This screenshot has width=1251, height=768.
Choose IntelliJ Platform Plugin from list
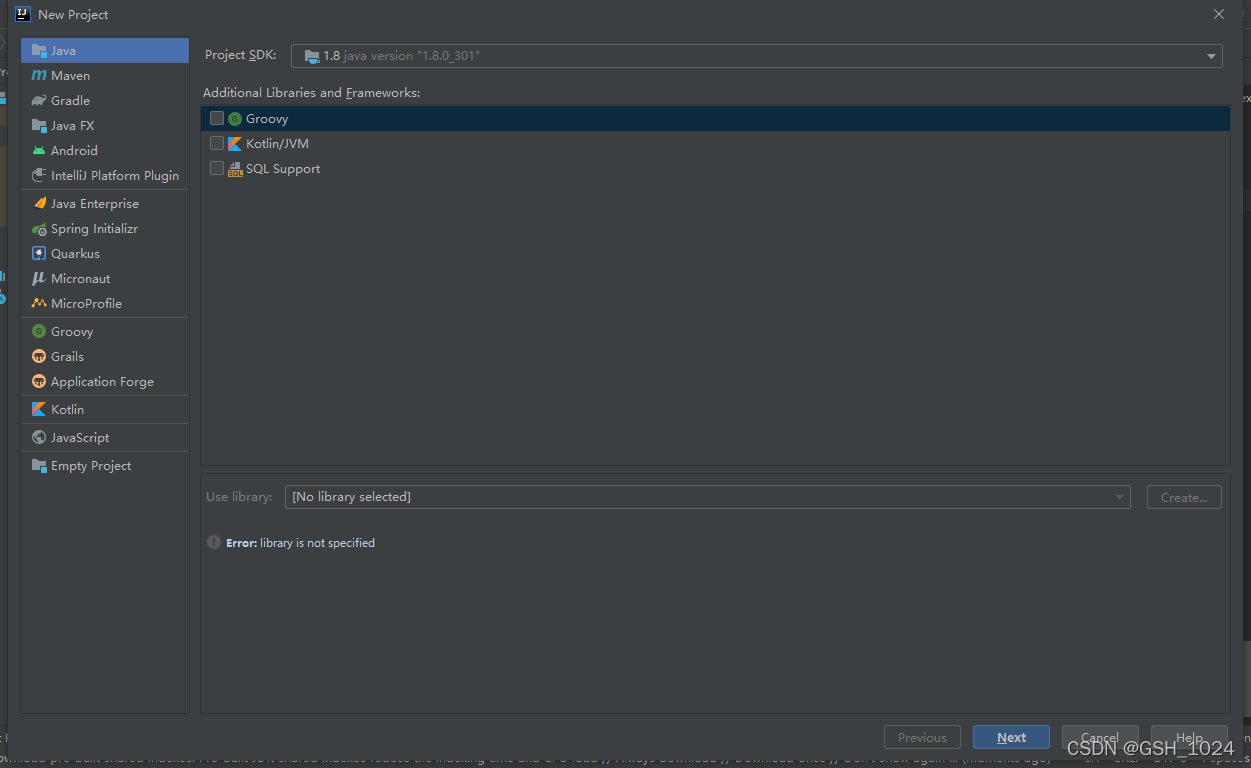105,175
